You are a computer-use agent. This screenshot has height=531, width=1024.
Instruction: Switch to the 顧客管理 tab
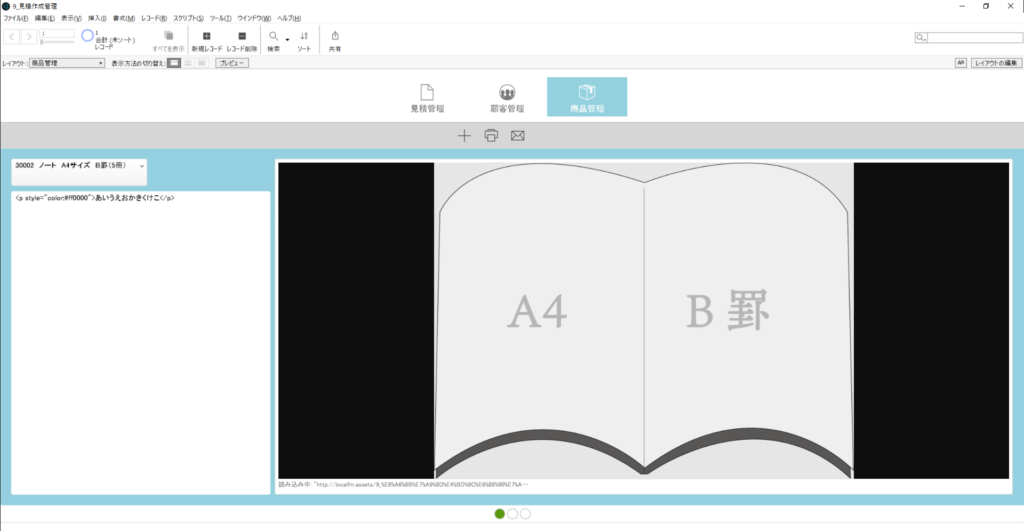tap(507, 97)
